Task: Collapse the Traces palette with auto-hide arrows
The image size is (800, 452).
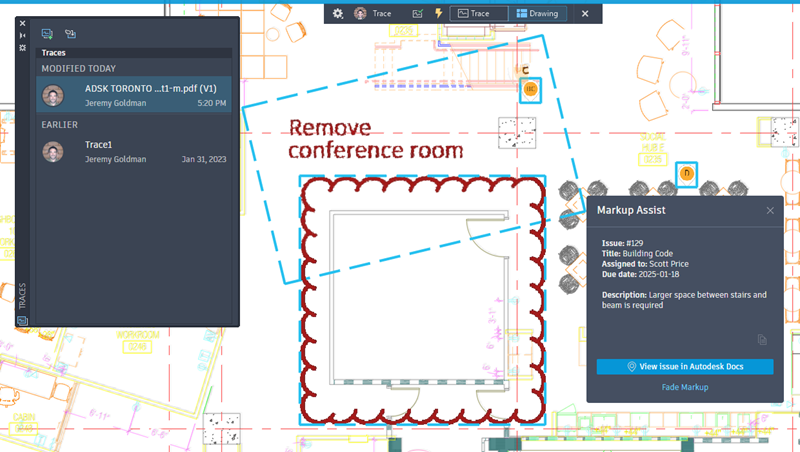Action: click(22, 35)
